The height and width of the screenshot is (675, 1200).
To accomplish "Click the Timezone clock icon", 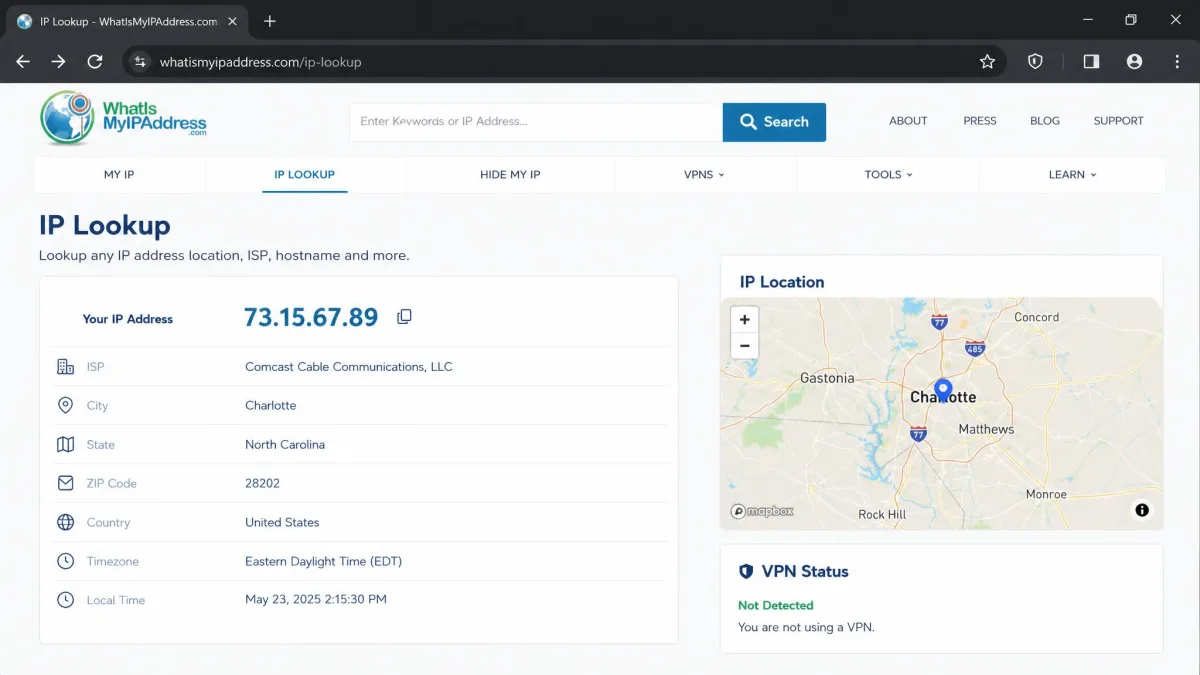I will [x=65, y=561].
